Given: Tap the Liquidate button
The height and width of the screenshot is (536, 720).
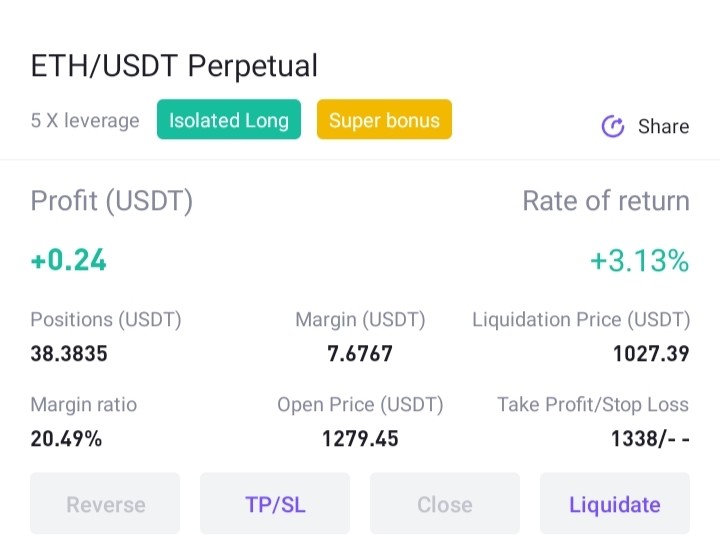Looking at the screenshot, I should (x=615, y=503).
